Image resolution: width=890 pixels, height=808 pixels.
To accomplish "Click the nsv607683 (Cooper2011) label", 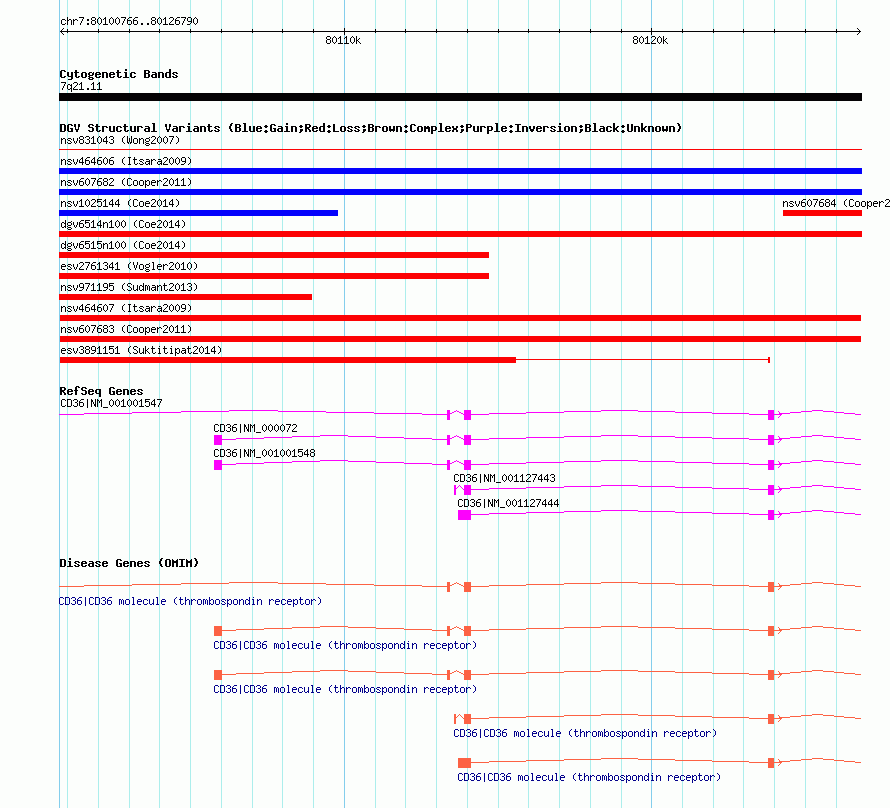I will click(126, 329).
